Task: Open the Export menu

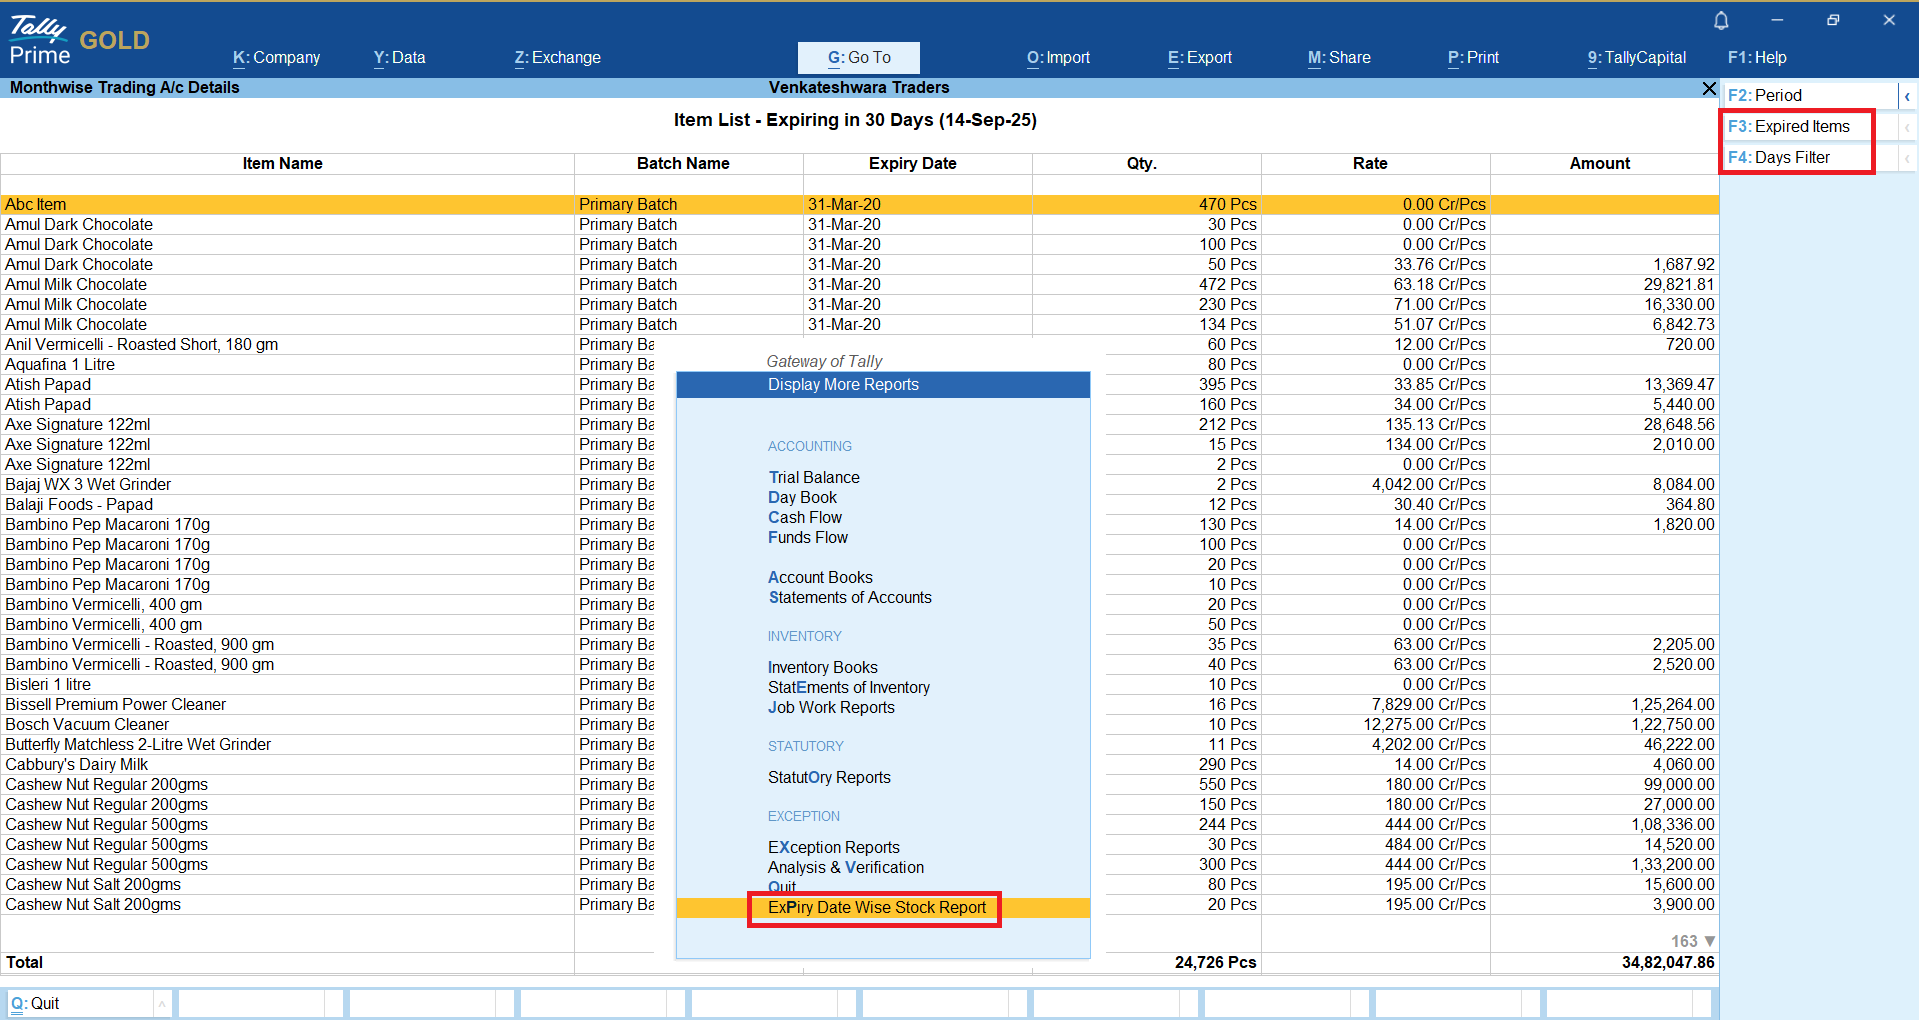Action: pyautogui.click(x=1199, y=58)
